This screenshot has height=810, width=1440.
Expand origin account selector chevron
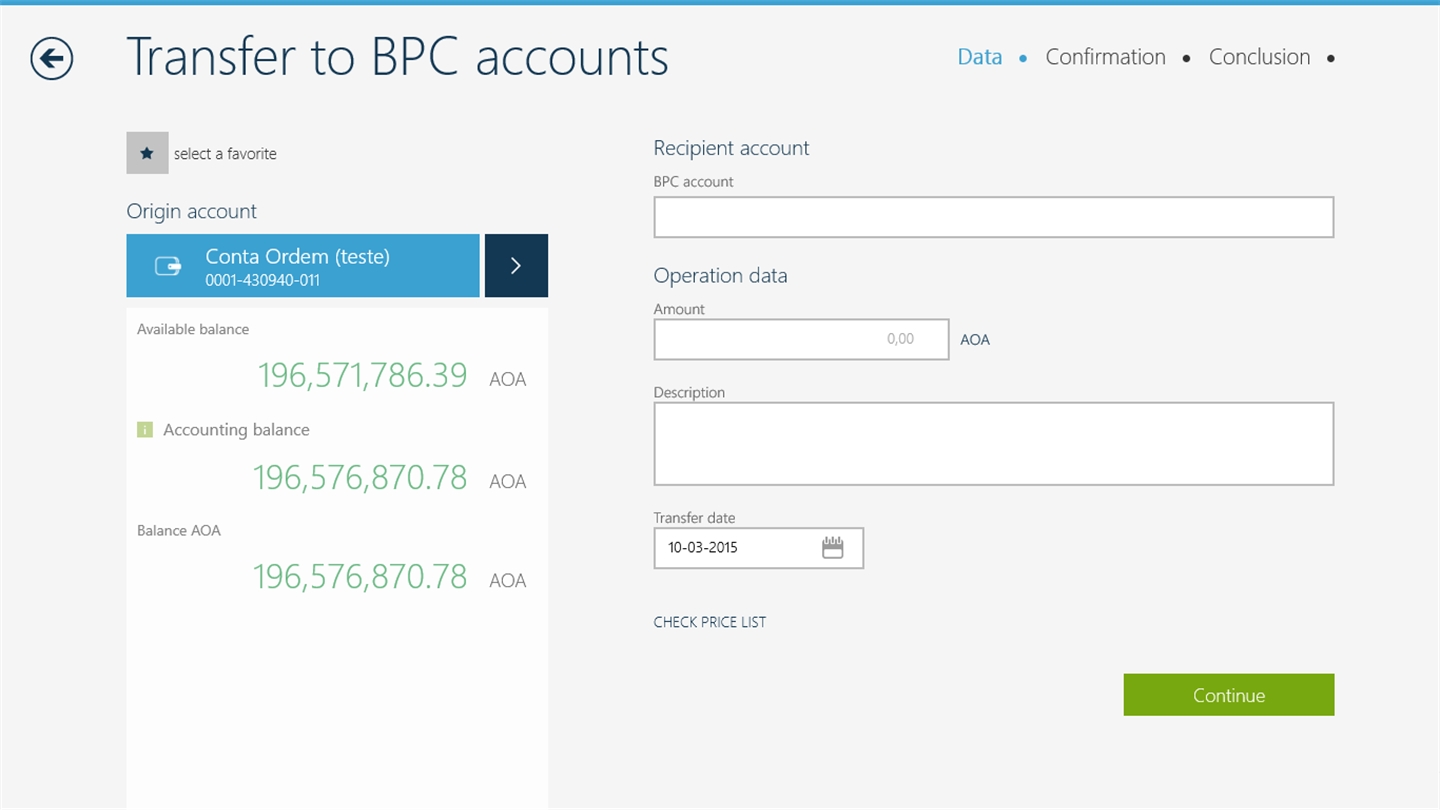click(x=516, y=266)
